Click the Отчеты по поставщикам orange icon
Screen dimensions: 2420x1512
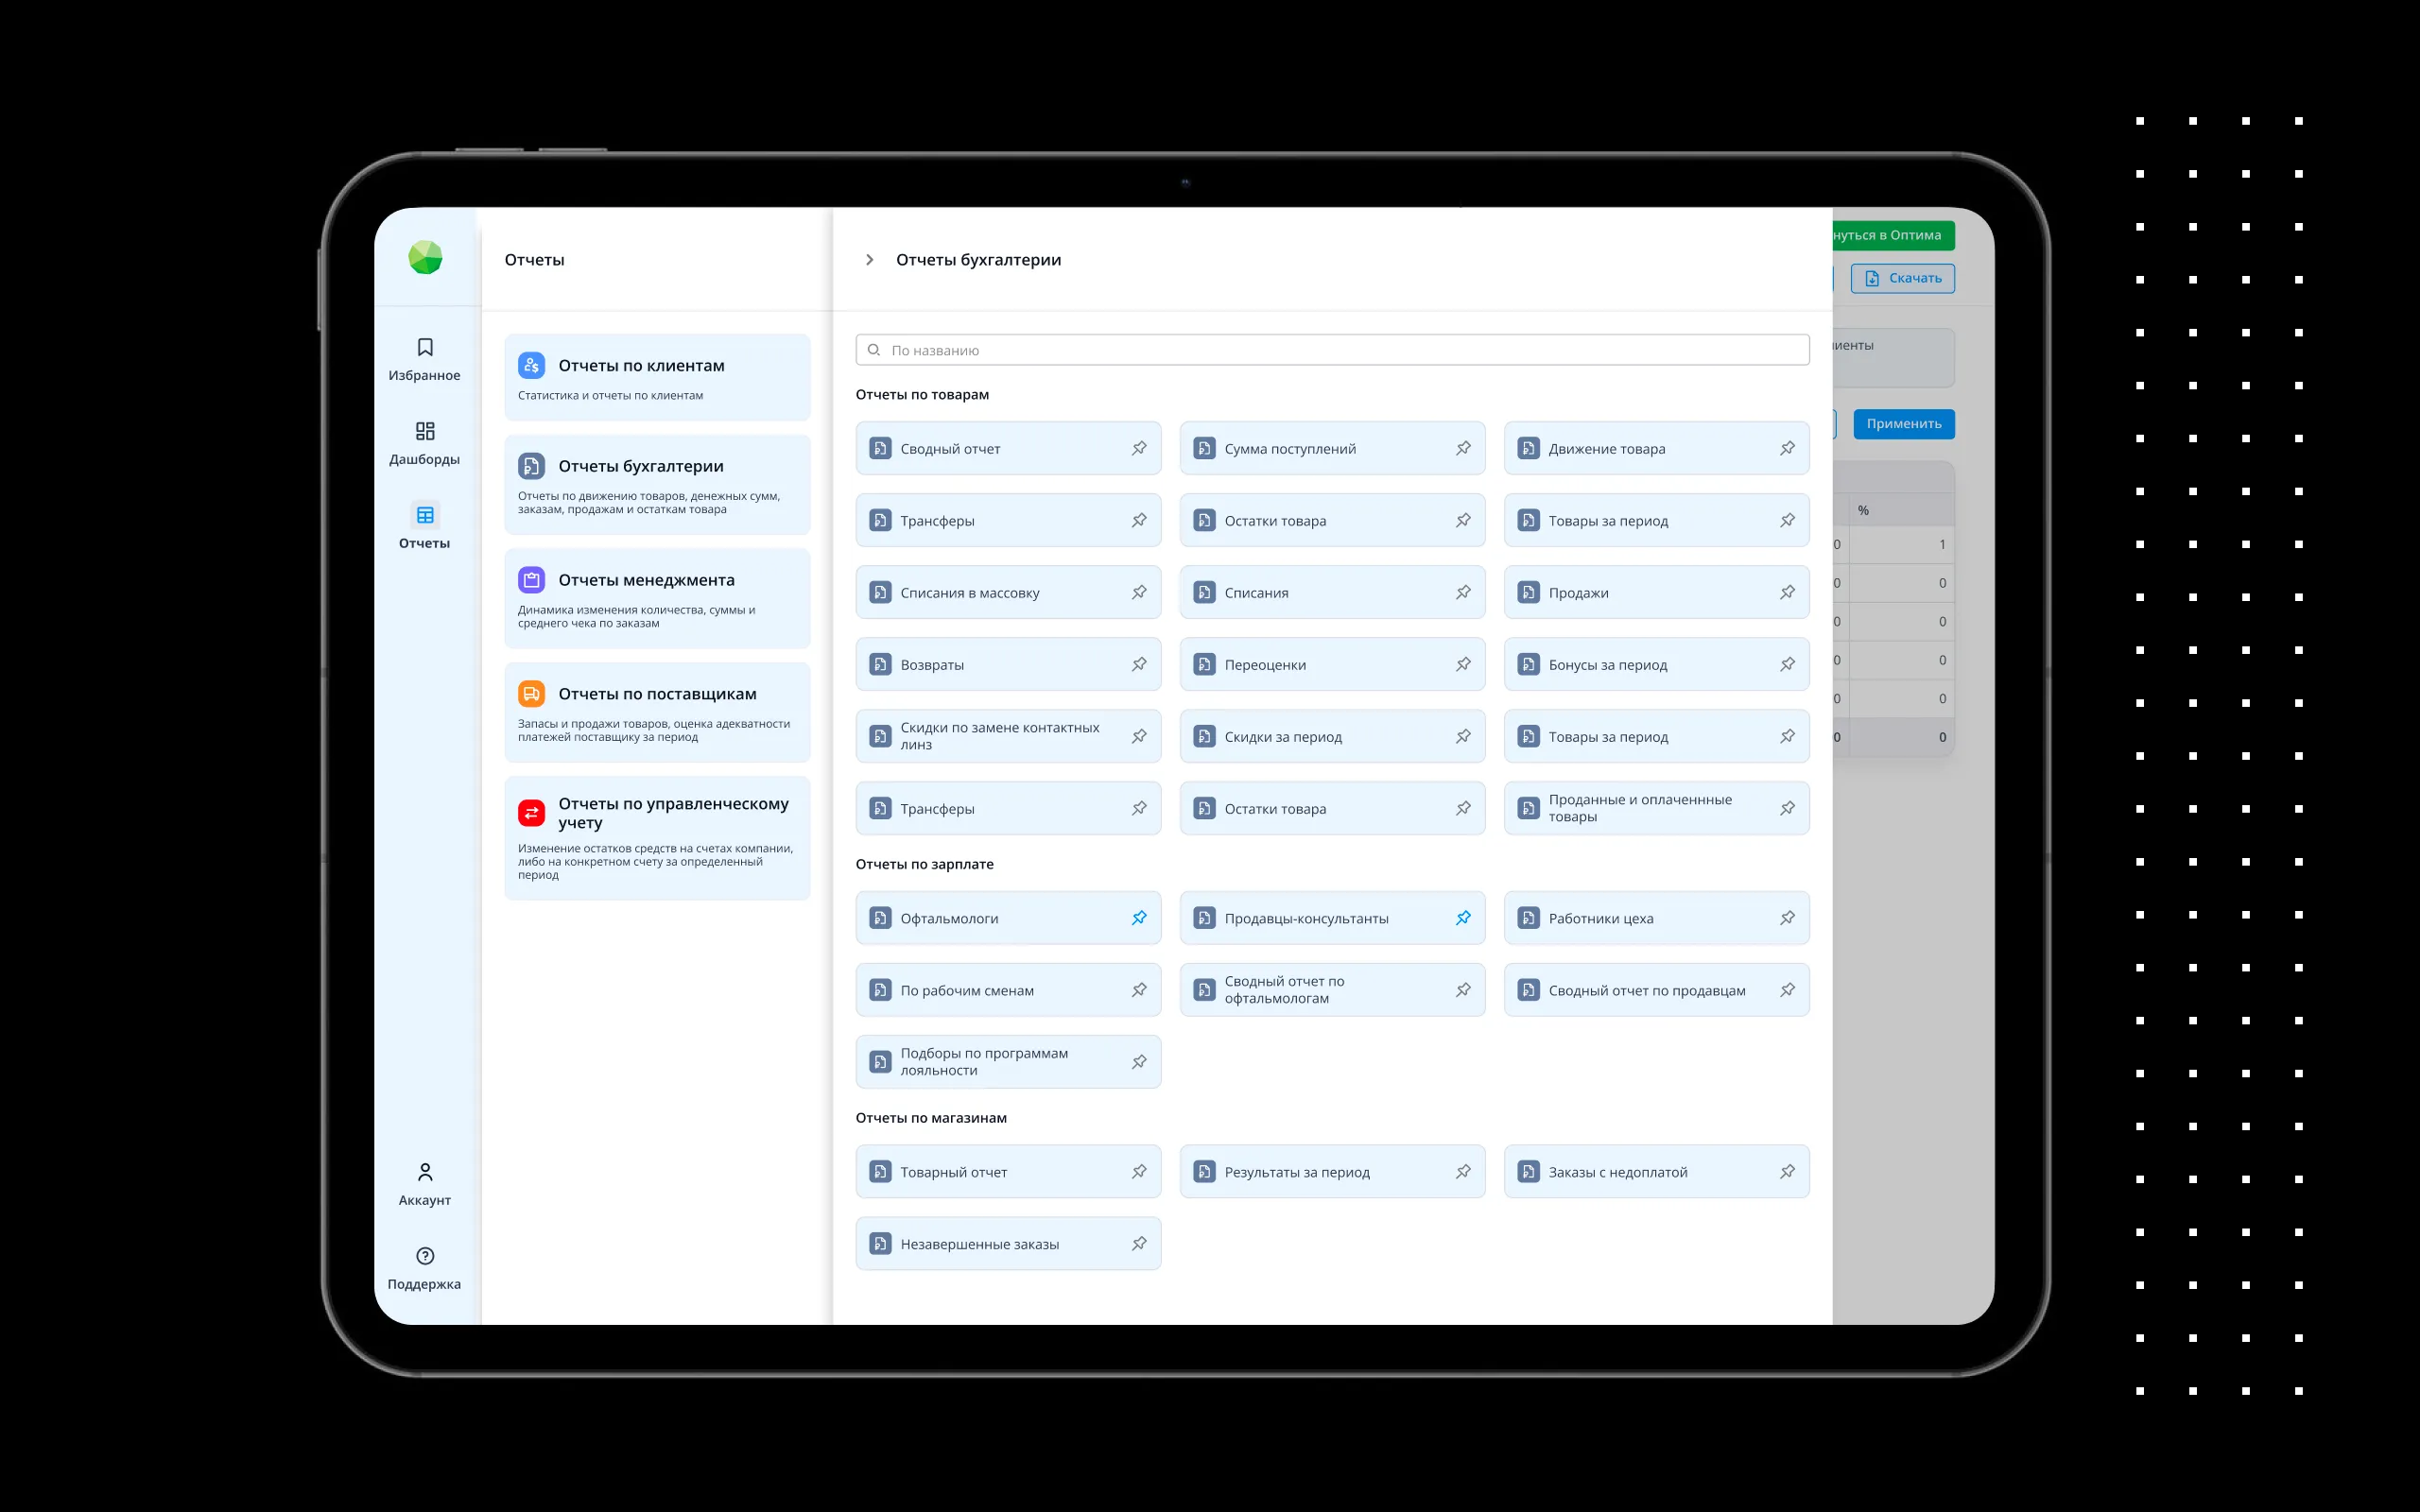531,693
